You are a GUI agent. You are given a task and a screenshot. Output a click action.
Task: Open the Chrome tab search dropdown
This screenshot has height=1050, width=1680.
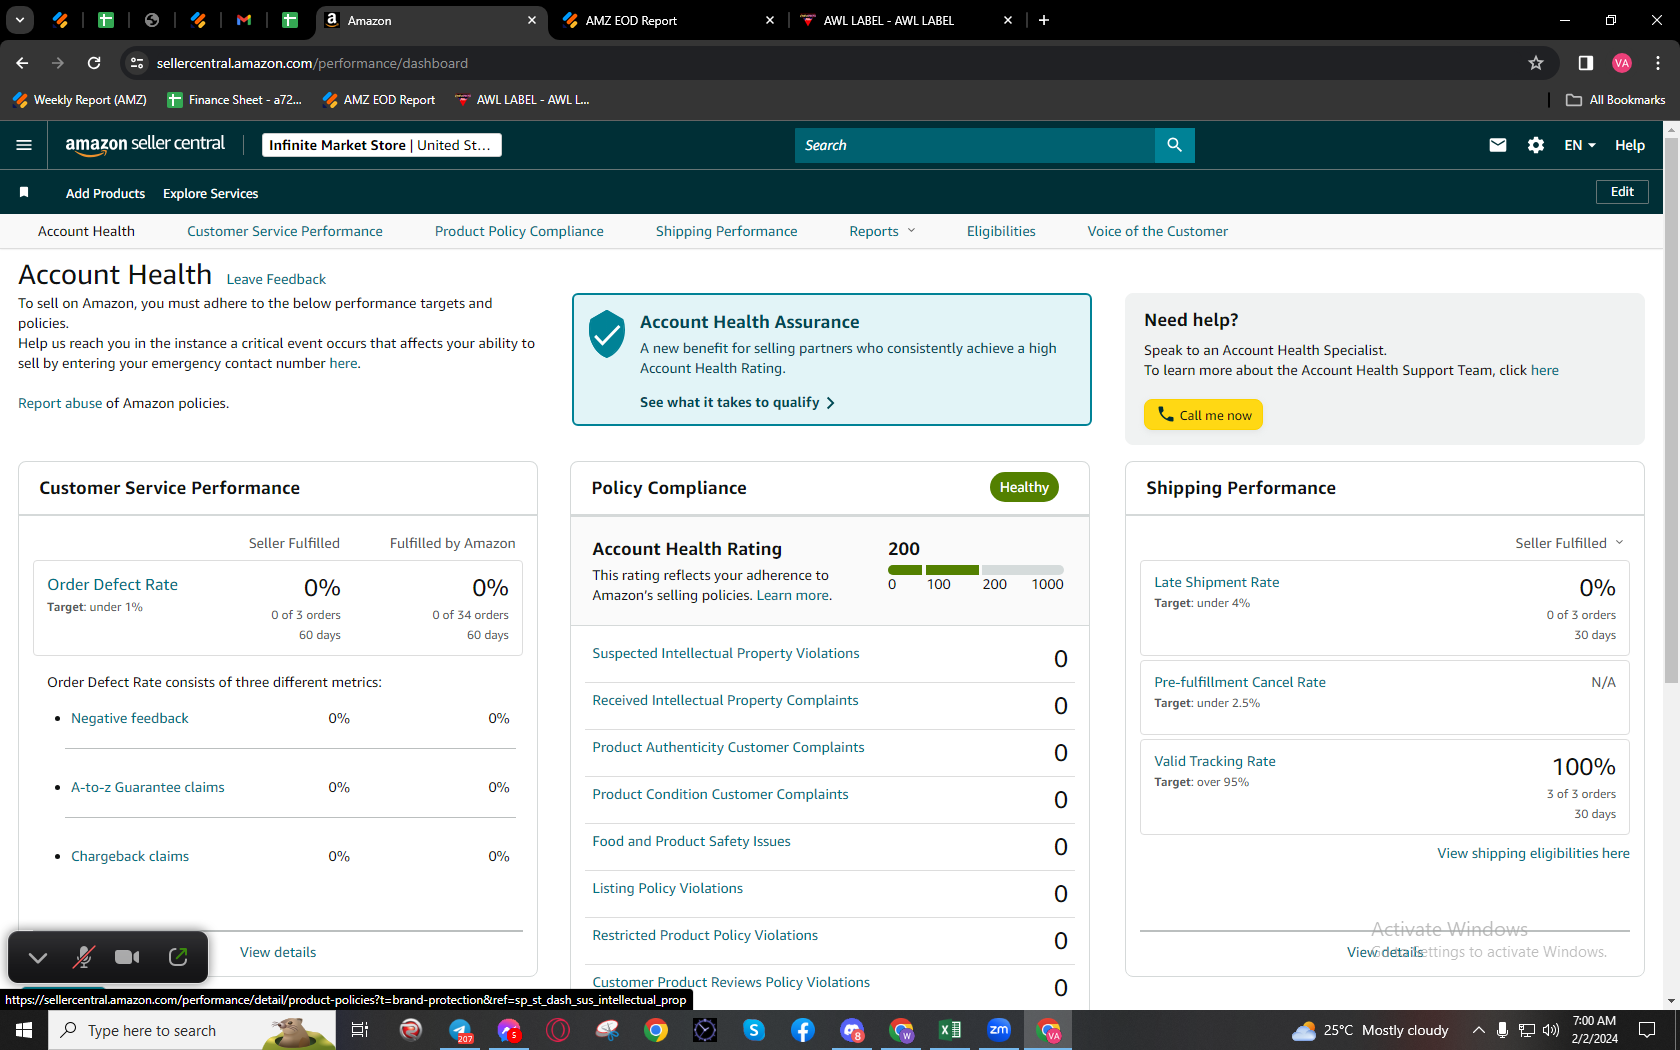pos(20,20)
